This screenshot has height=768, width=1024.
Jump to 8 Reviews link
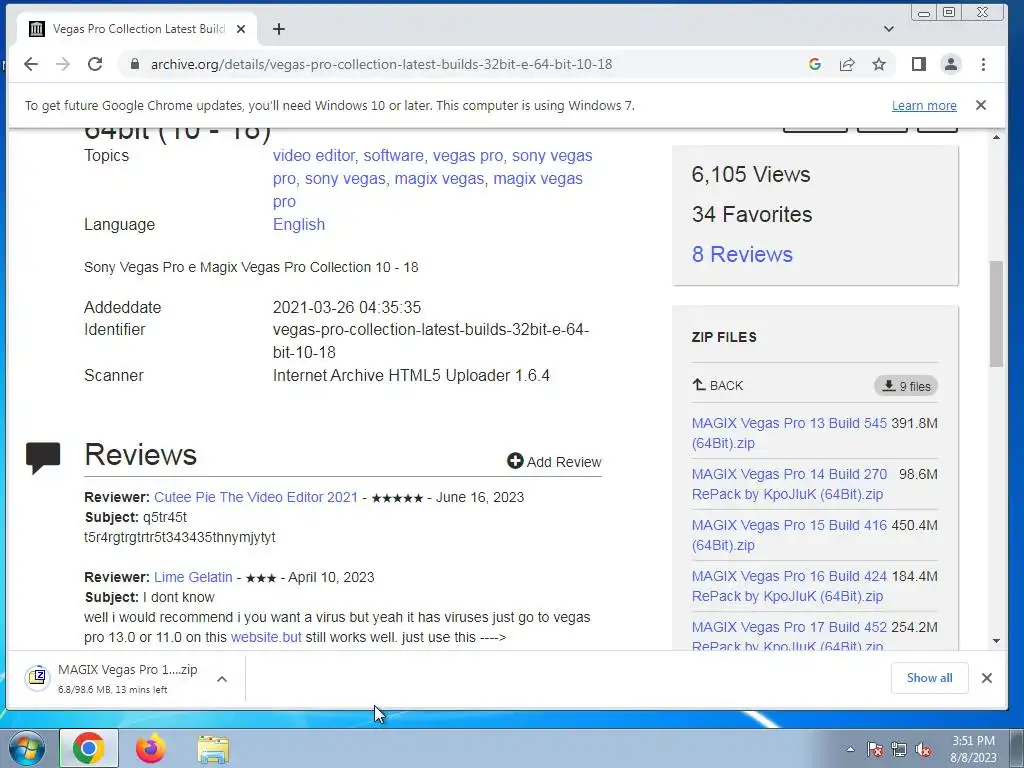point(742,254)
